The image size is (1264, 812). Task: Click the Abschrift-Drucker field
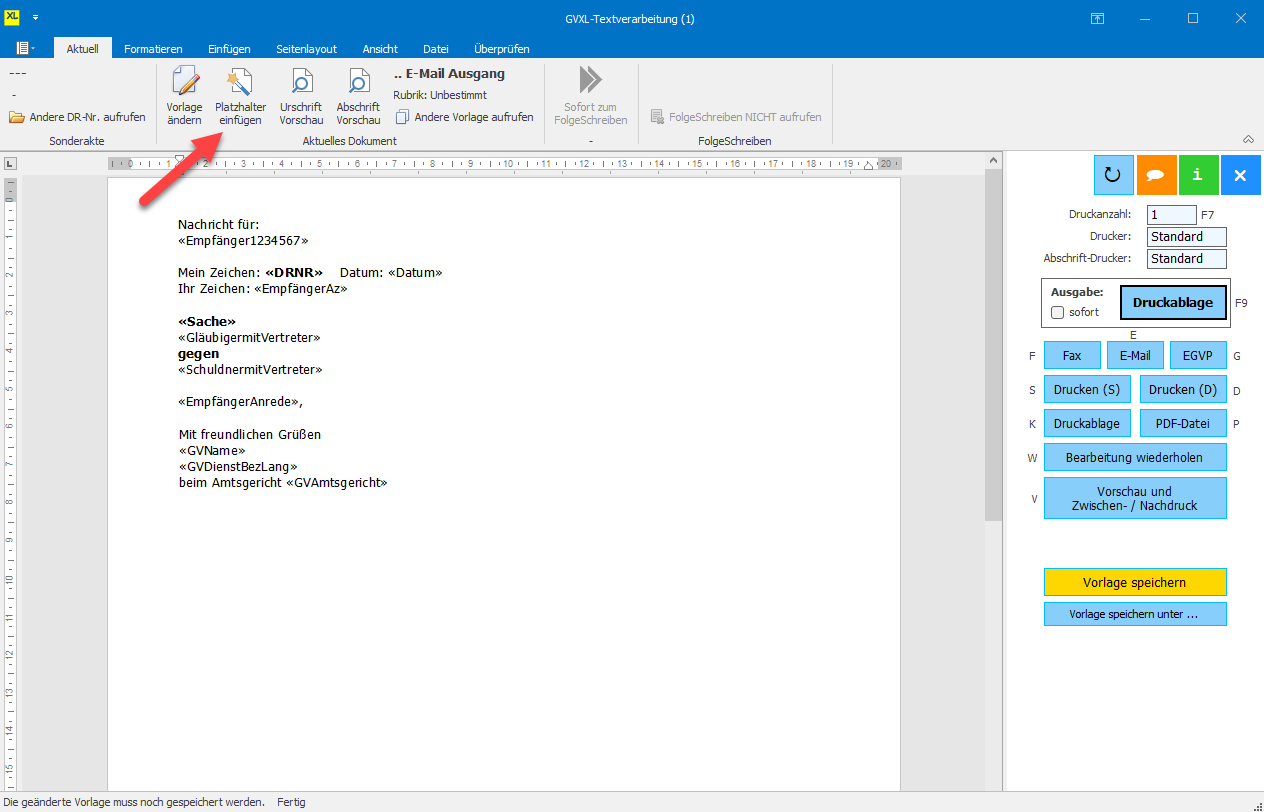coord(1187,259)
